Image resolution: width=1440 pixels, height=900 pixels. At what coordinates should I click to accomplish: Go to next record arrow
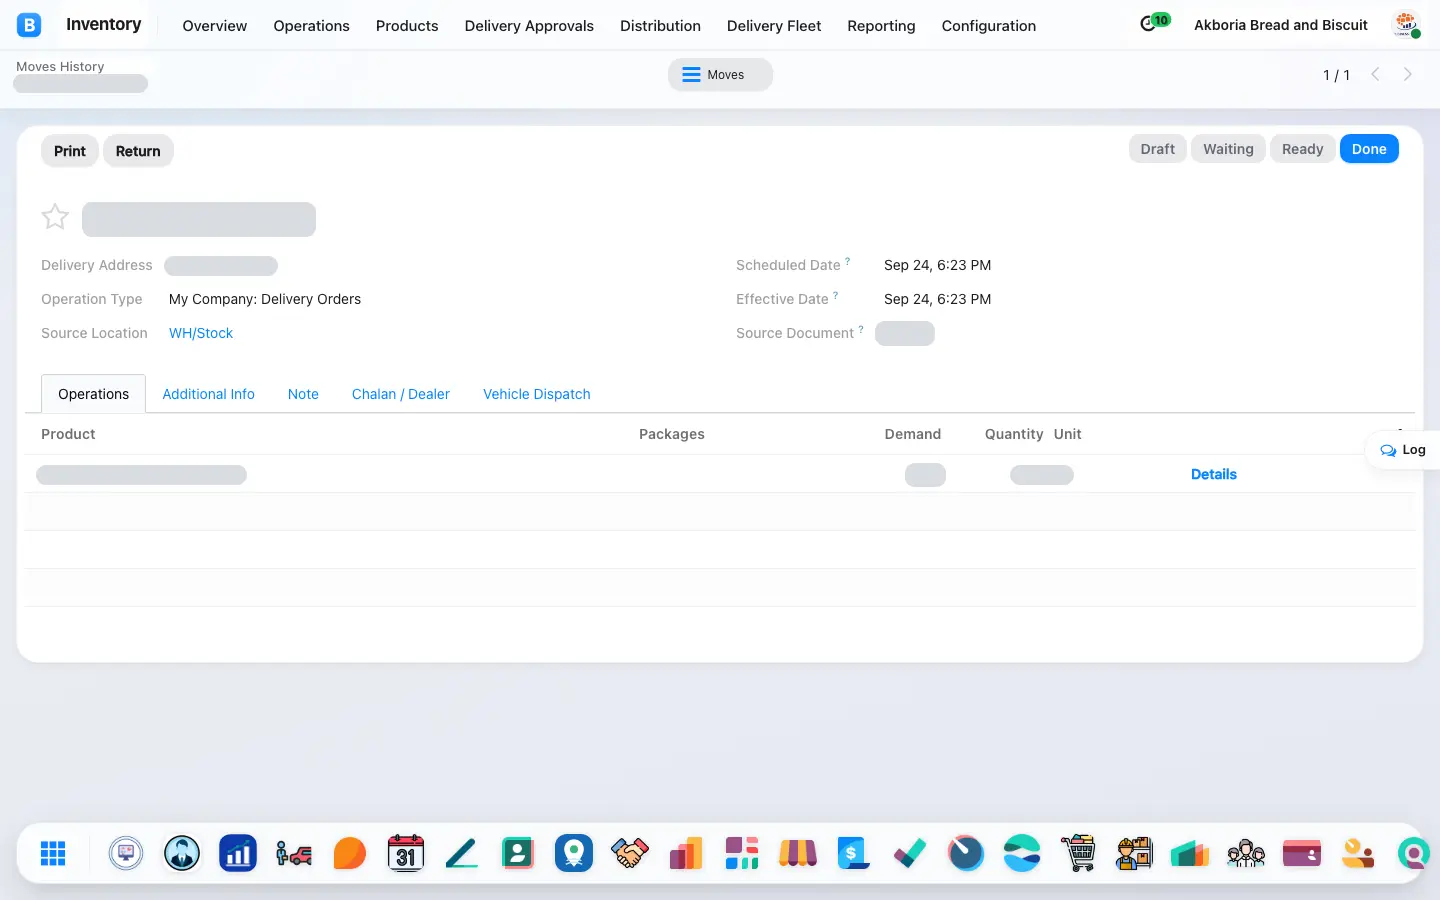point(1408,74)
